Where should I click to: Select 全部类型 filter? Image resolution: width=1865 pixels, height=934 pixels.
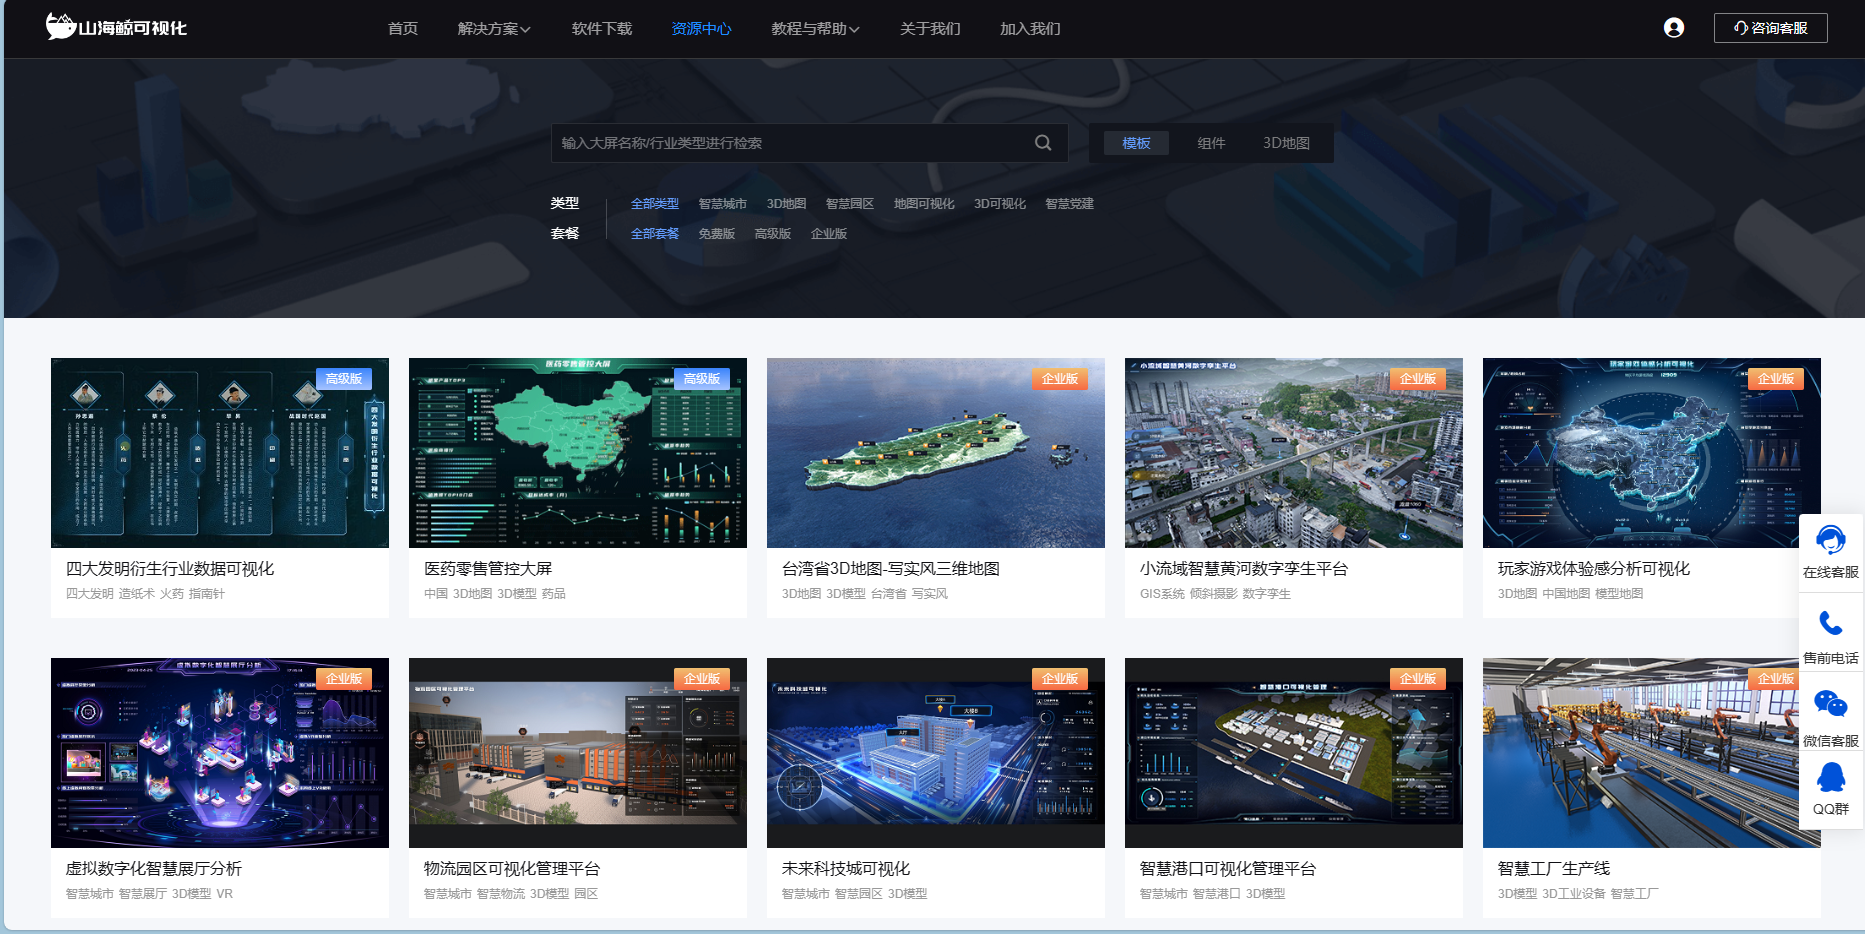pos(655,204)
